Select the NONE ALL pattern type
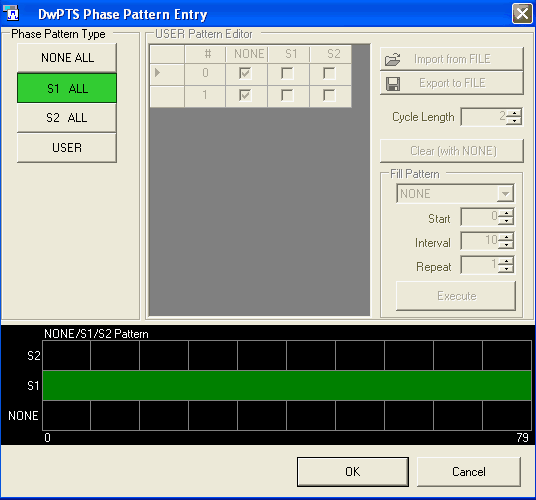This screenshot has width=536, height=500. tap(67, 58)
